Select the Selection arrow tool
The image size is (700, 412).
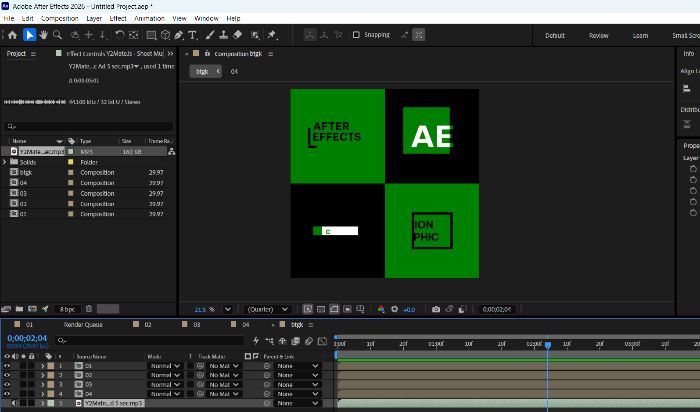29,35
